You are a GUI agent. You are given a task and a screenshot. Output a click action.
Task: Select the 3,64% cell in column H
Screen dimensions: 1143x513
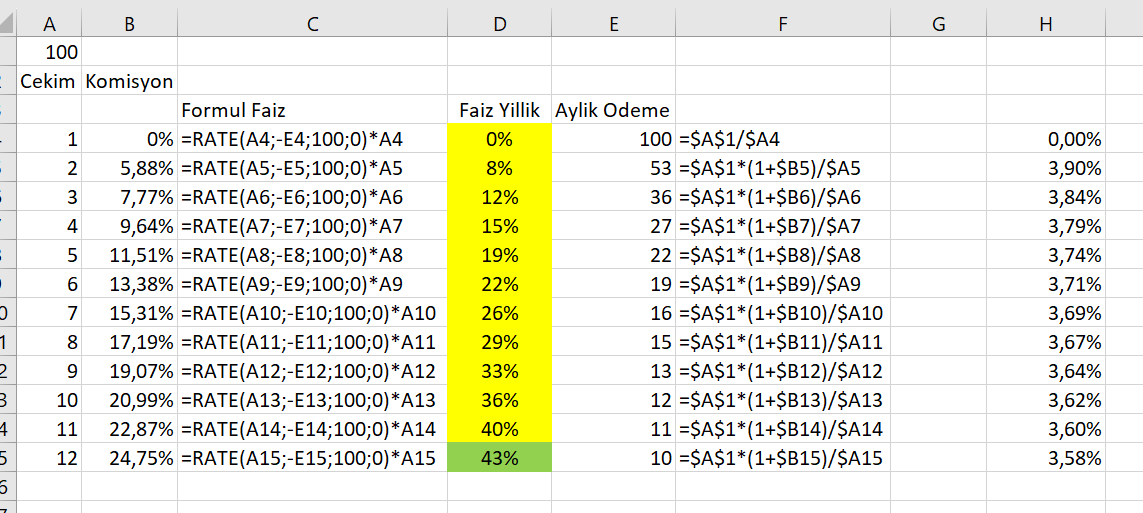[1046, 371]
